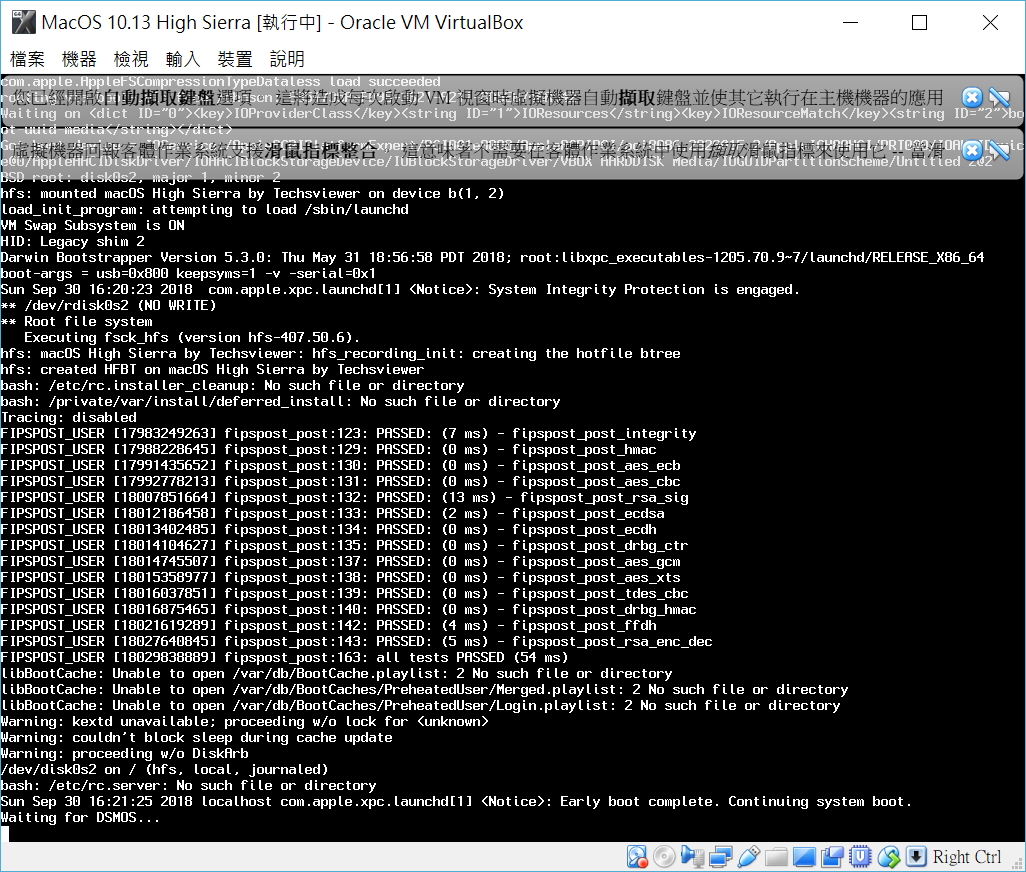Open the audio settings status icon
1026x872 pixels.
click(692, 856)
